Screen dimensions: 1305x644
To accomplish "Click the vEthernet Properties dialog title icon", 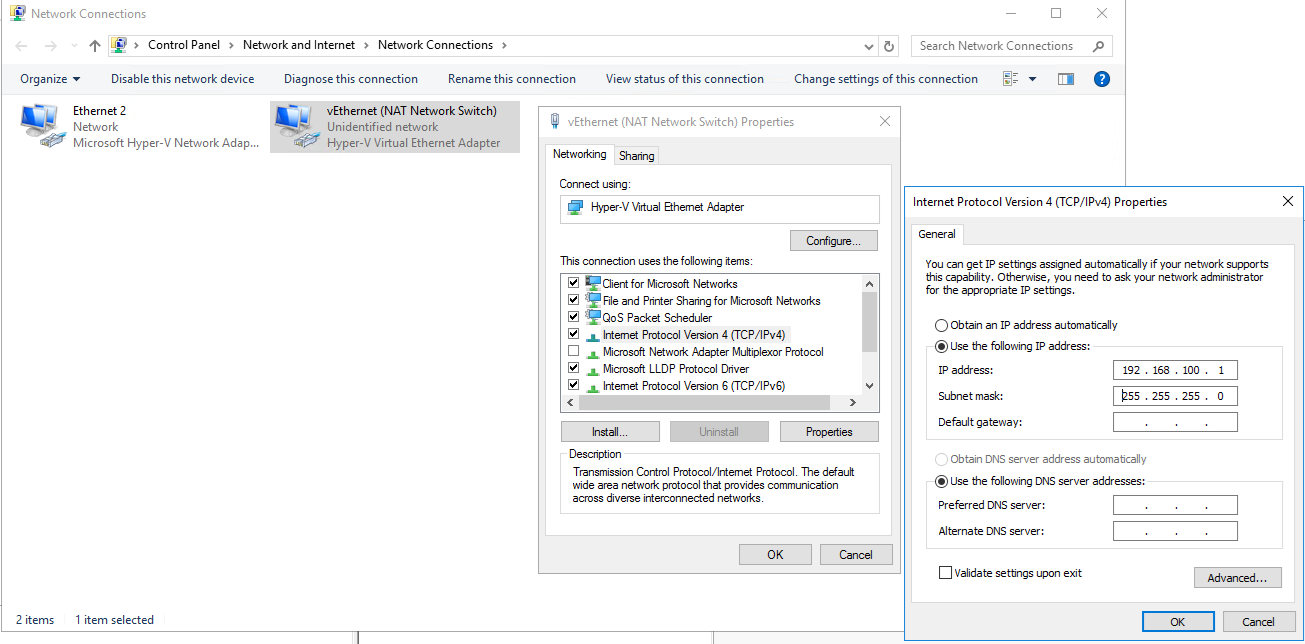I will (x=555, y=122).
